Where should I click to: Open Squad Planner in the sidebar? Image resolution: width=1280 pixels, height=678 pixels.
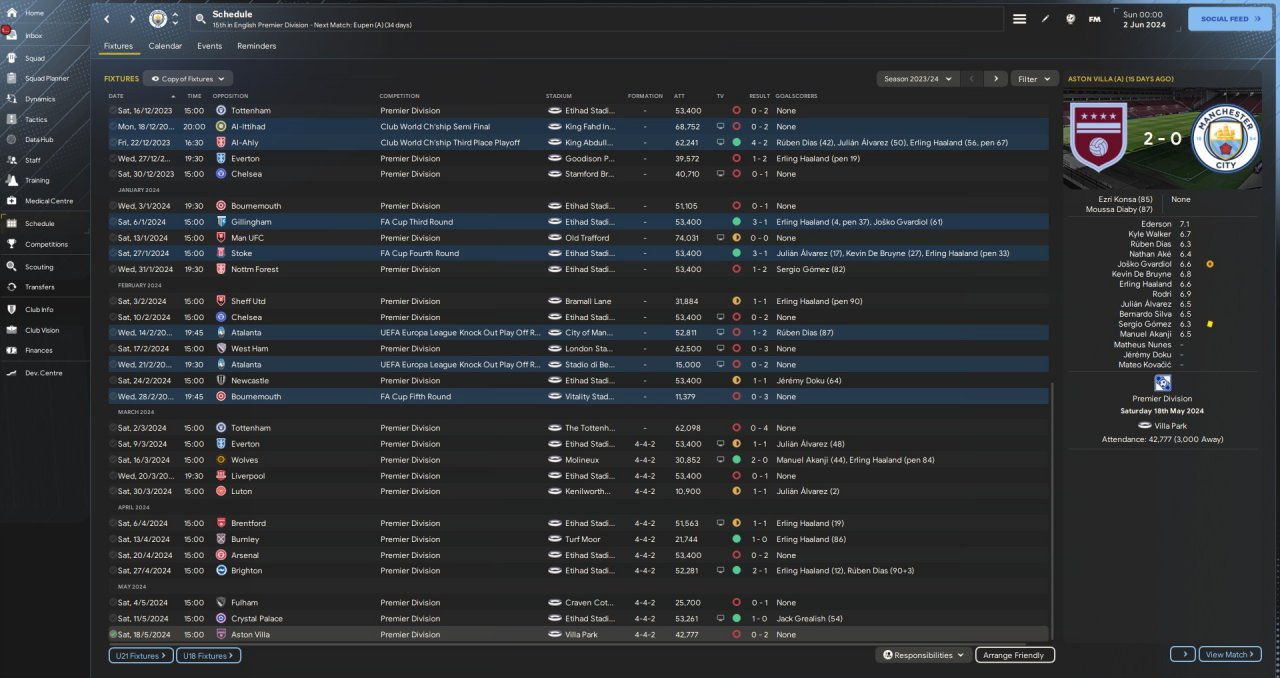46,78
